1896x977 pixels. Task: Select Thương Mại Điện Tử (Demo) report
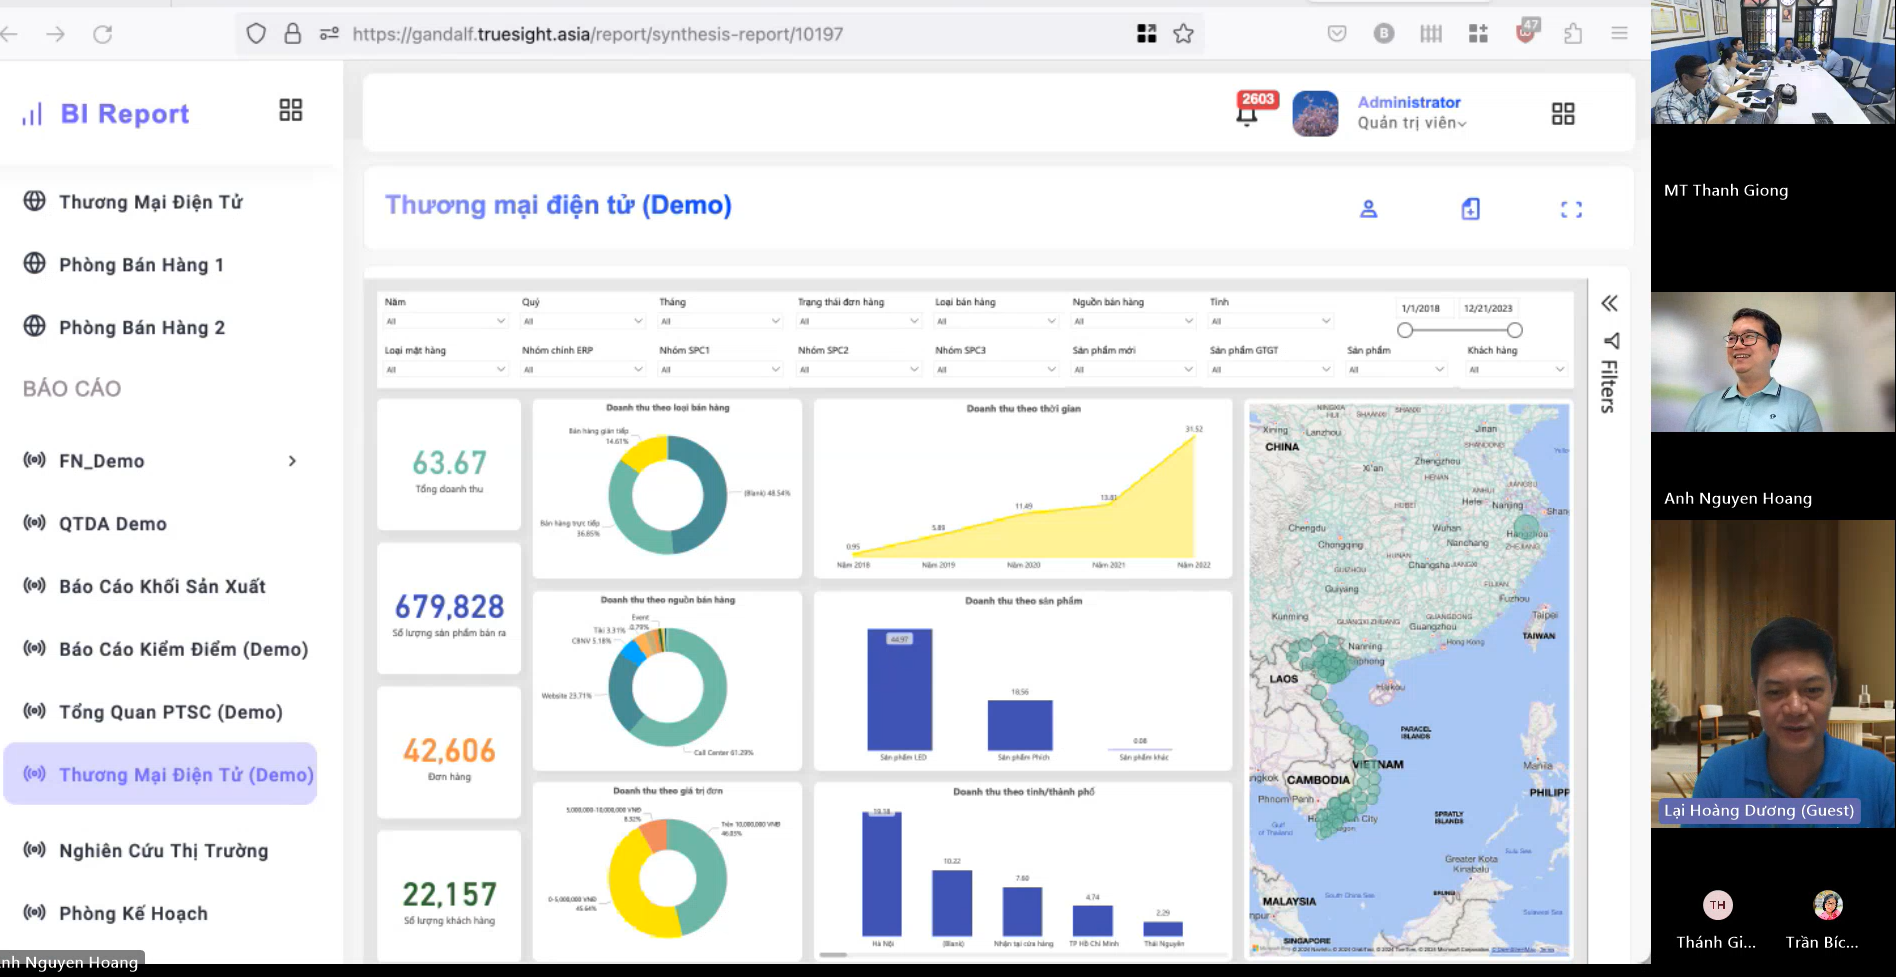pyautogui.click(x=161, y=774)
